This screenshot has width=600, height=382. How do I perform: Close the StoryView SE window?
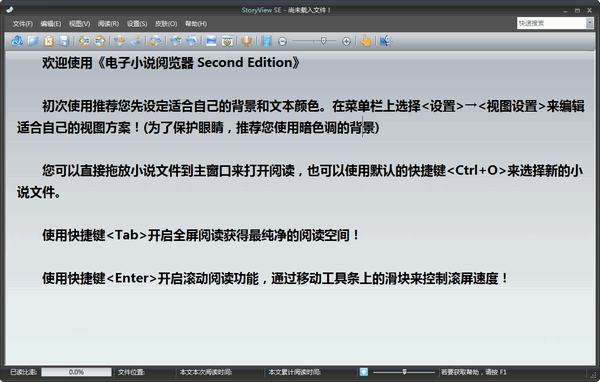pyautogui.click(x=589, y=11)
